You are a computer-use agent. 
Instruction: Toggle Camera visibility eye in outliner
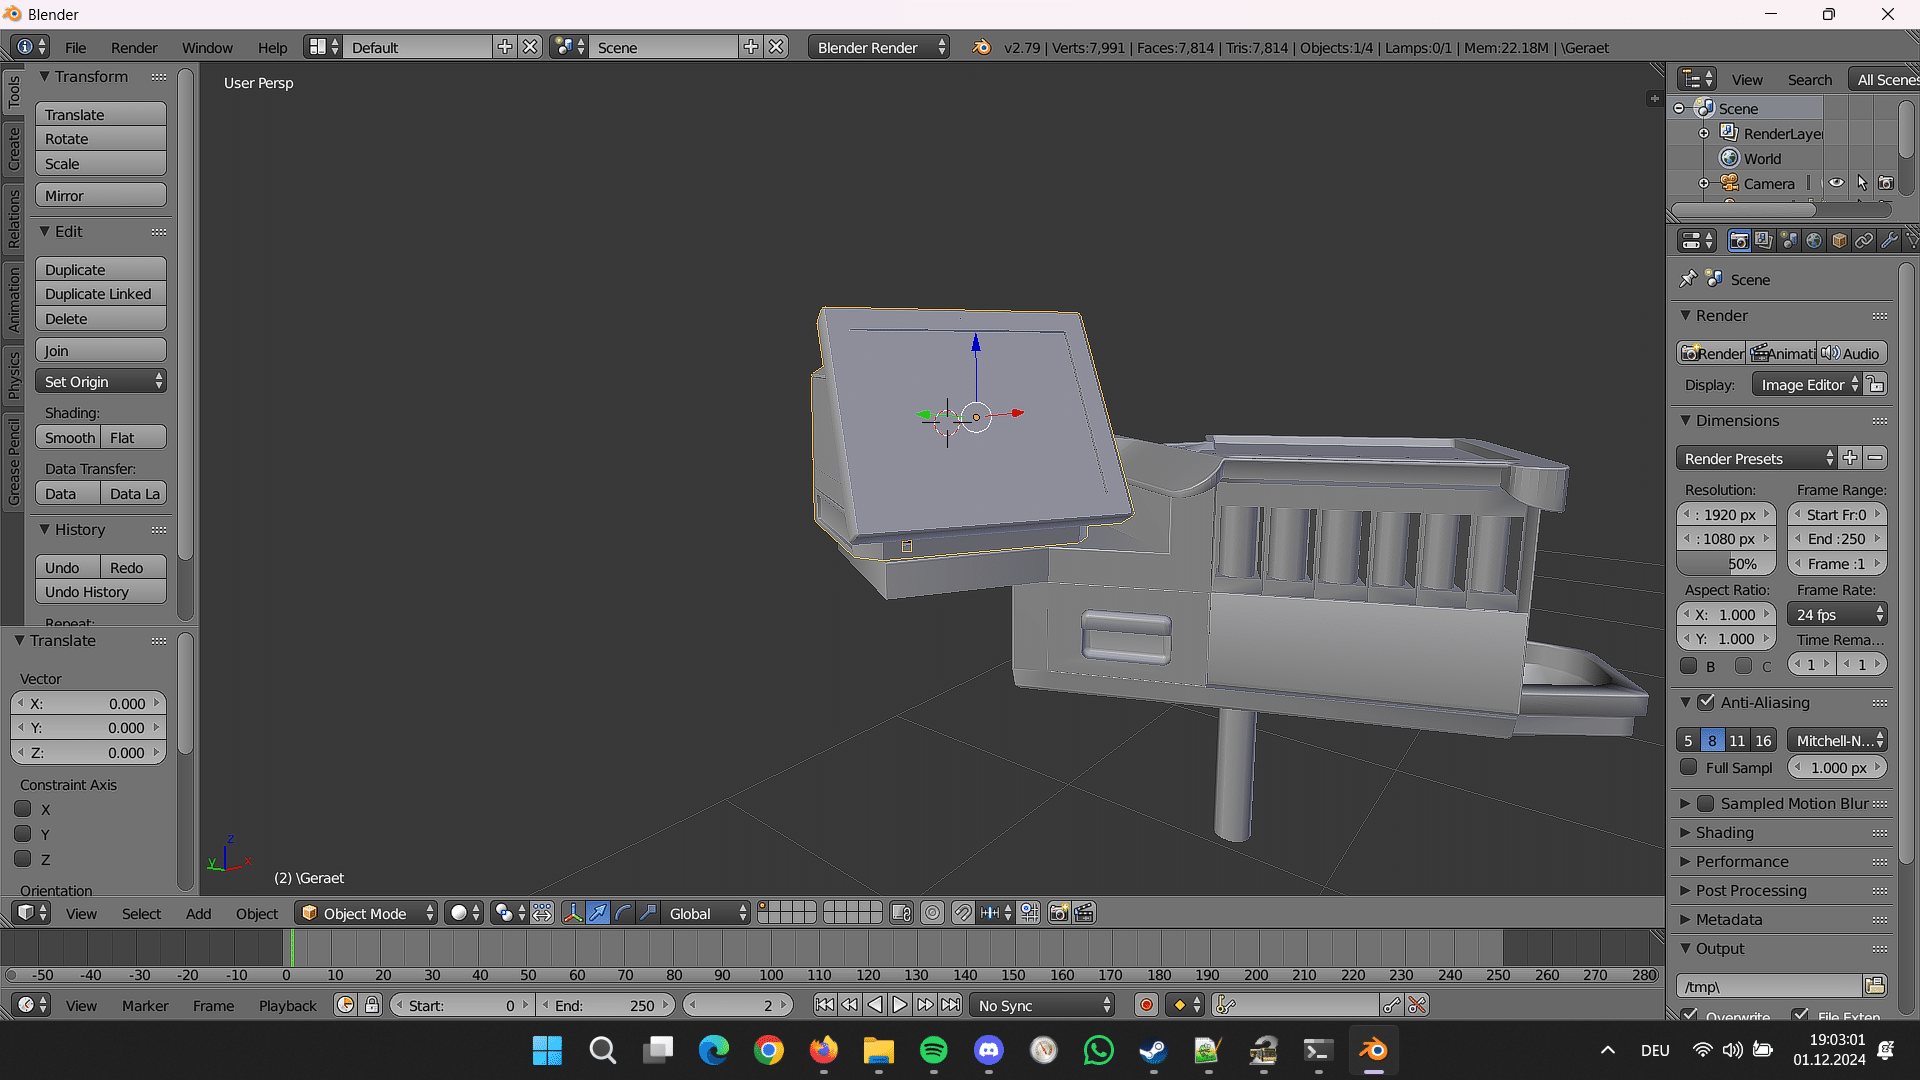click(1836, 183)
